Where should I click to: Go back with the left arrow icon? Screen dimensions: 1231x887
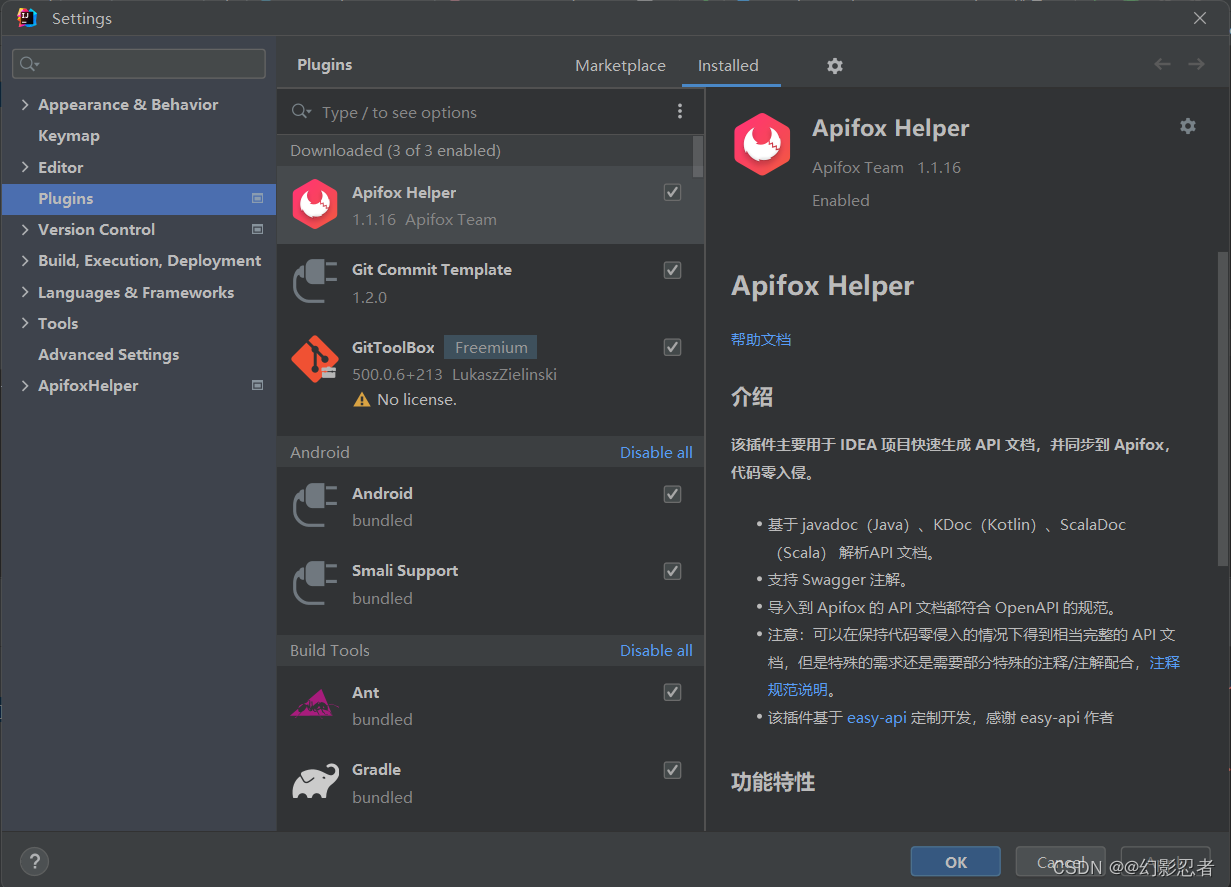point(1162,64)
